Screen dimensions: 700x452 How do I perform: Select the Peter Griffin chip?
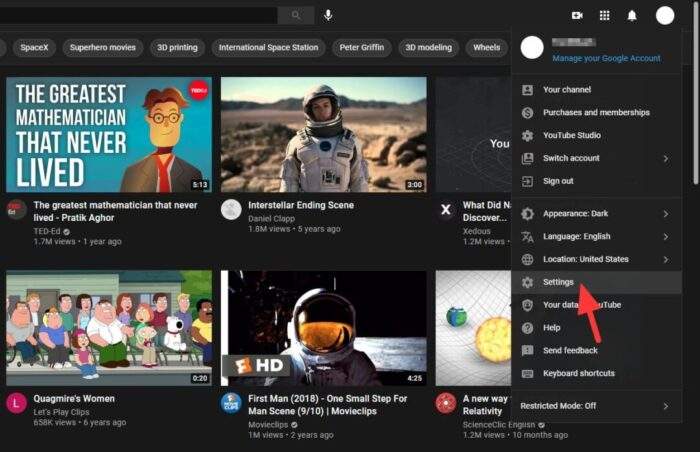click(x=362, y=47)
